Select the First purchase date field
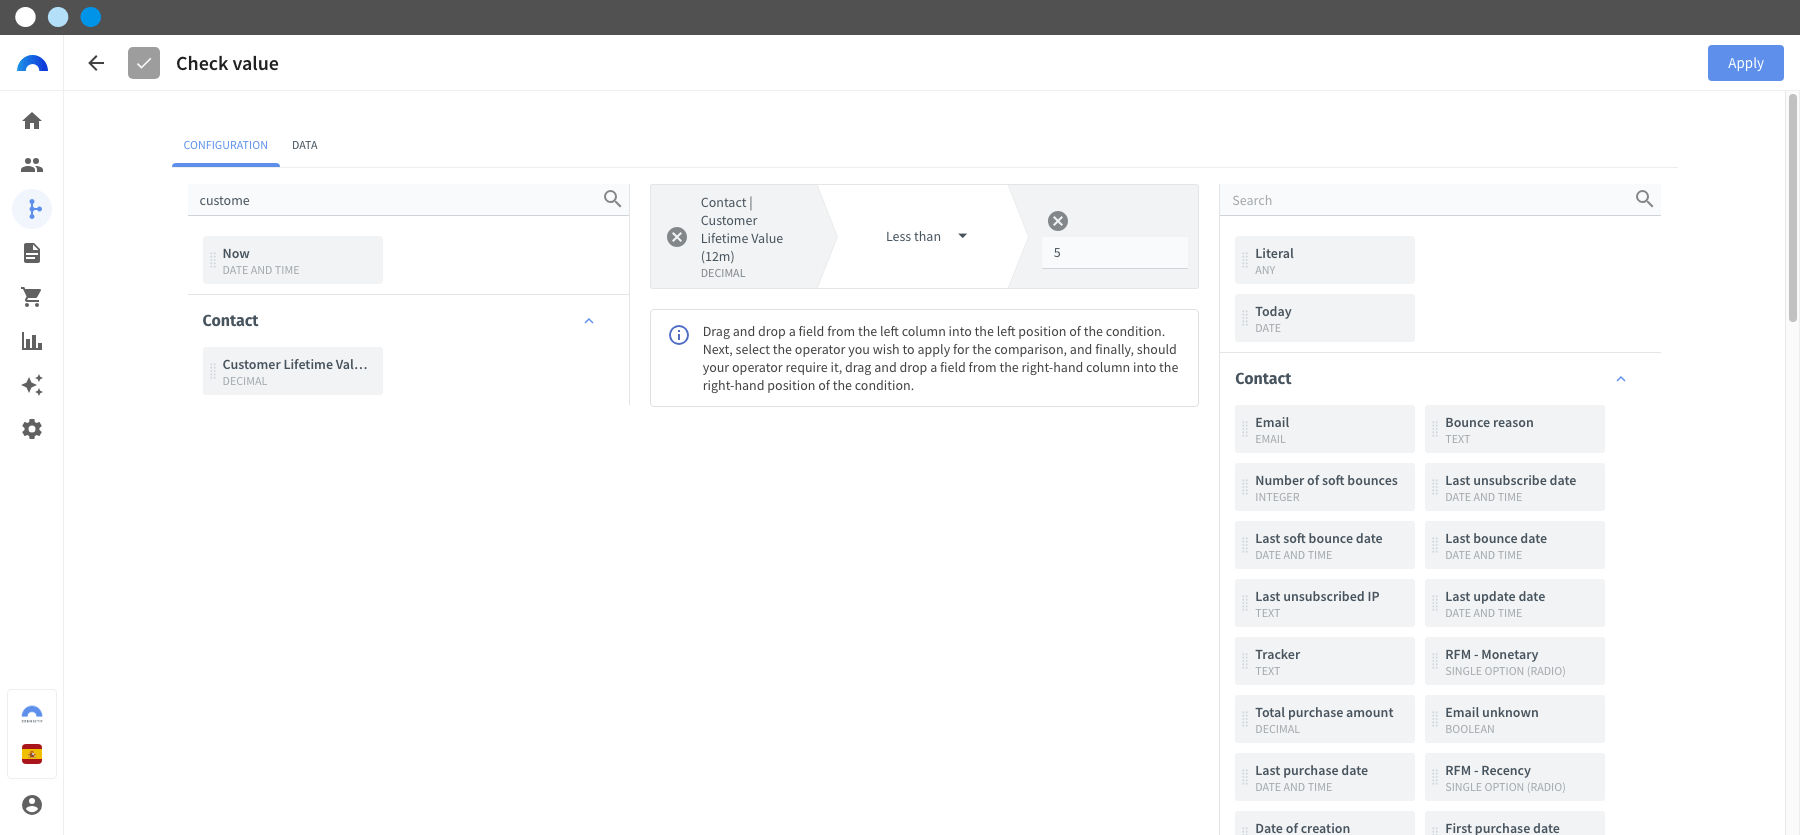This screenshot has width=1800, height=835. pos(1515,824)
